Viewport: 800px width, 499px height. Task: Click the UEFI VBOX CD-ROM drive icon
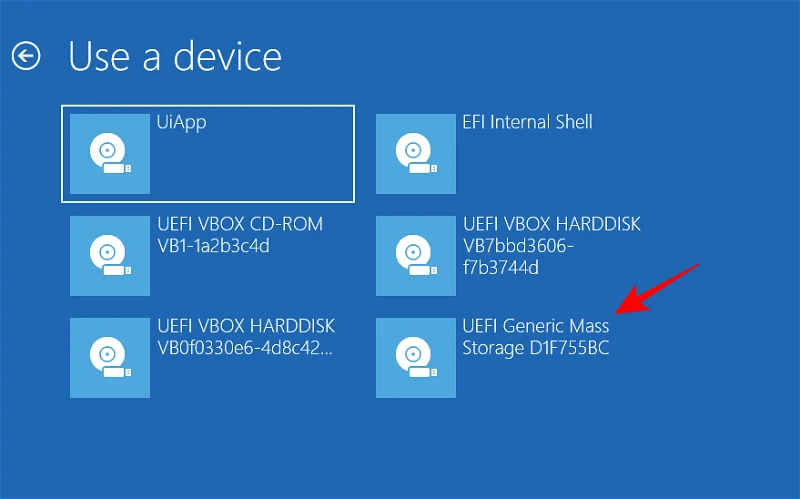110,255
